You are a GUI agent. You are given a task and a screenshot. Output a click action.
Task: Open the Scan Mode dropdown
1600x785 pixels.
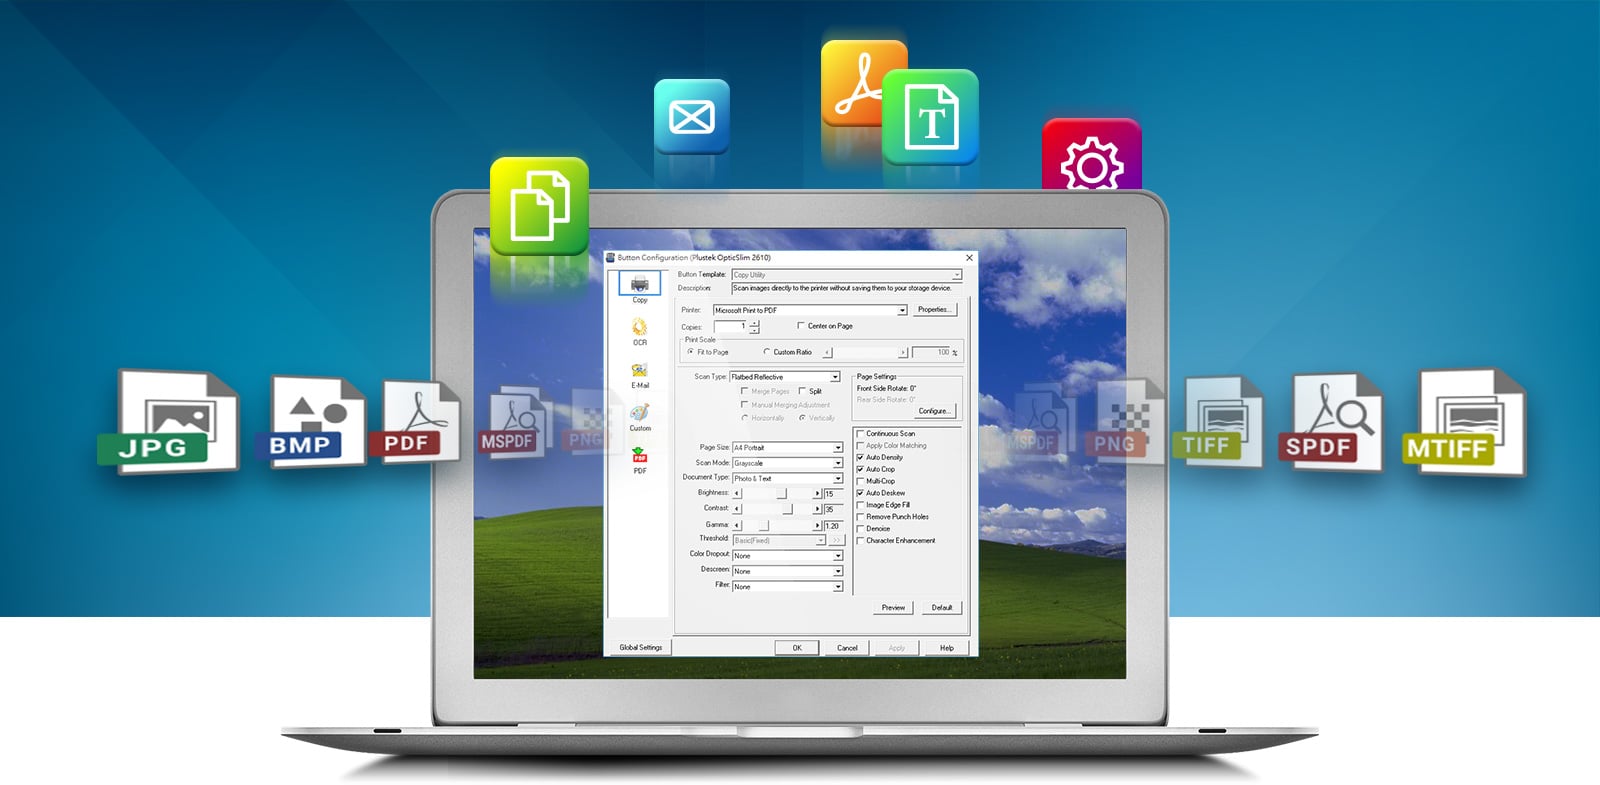click(788, 463)
